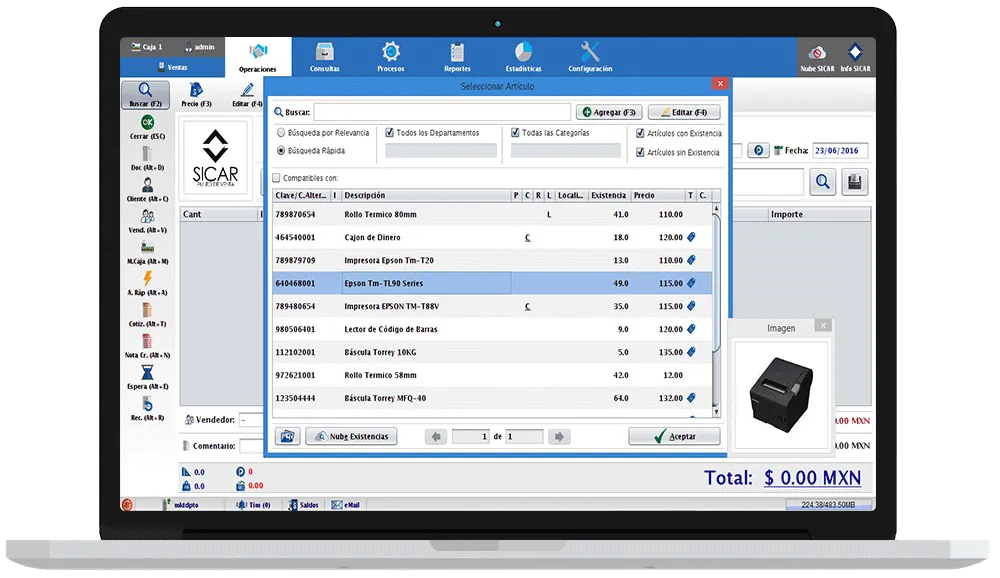1000x578 pixels.
Task: Click the Cliente icon in sidebar
Action: click(147, 185)
